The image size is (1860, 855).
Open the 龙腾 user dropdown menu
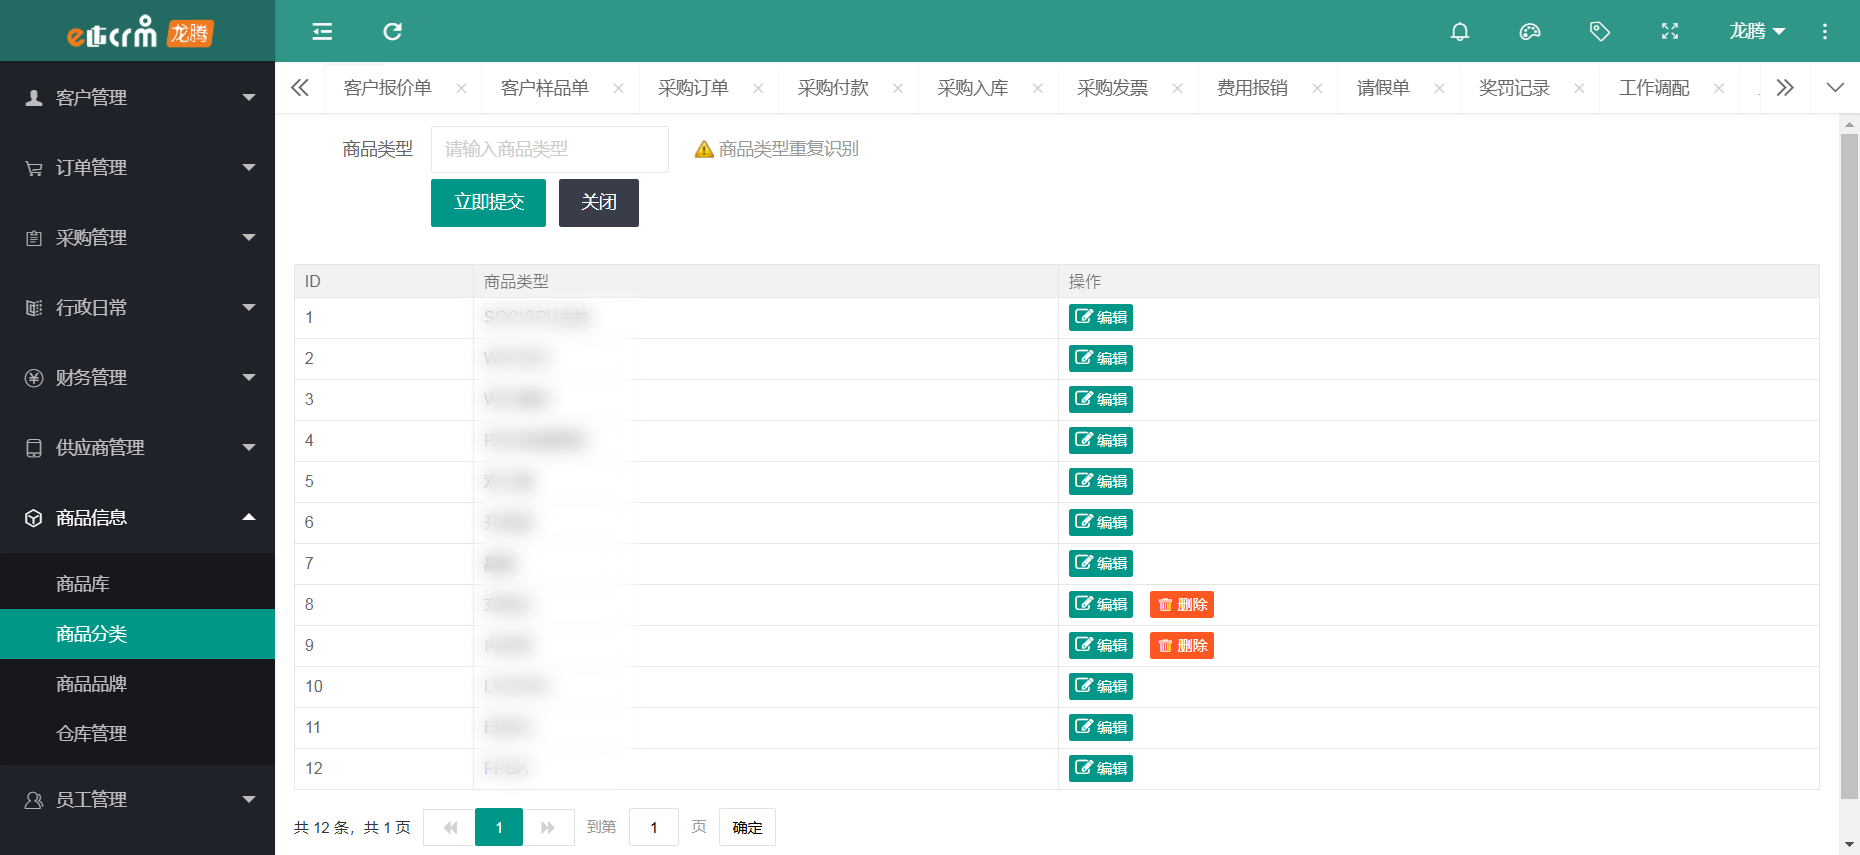(x=1756, y=32)
